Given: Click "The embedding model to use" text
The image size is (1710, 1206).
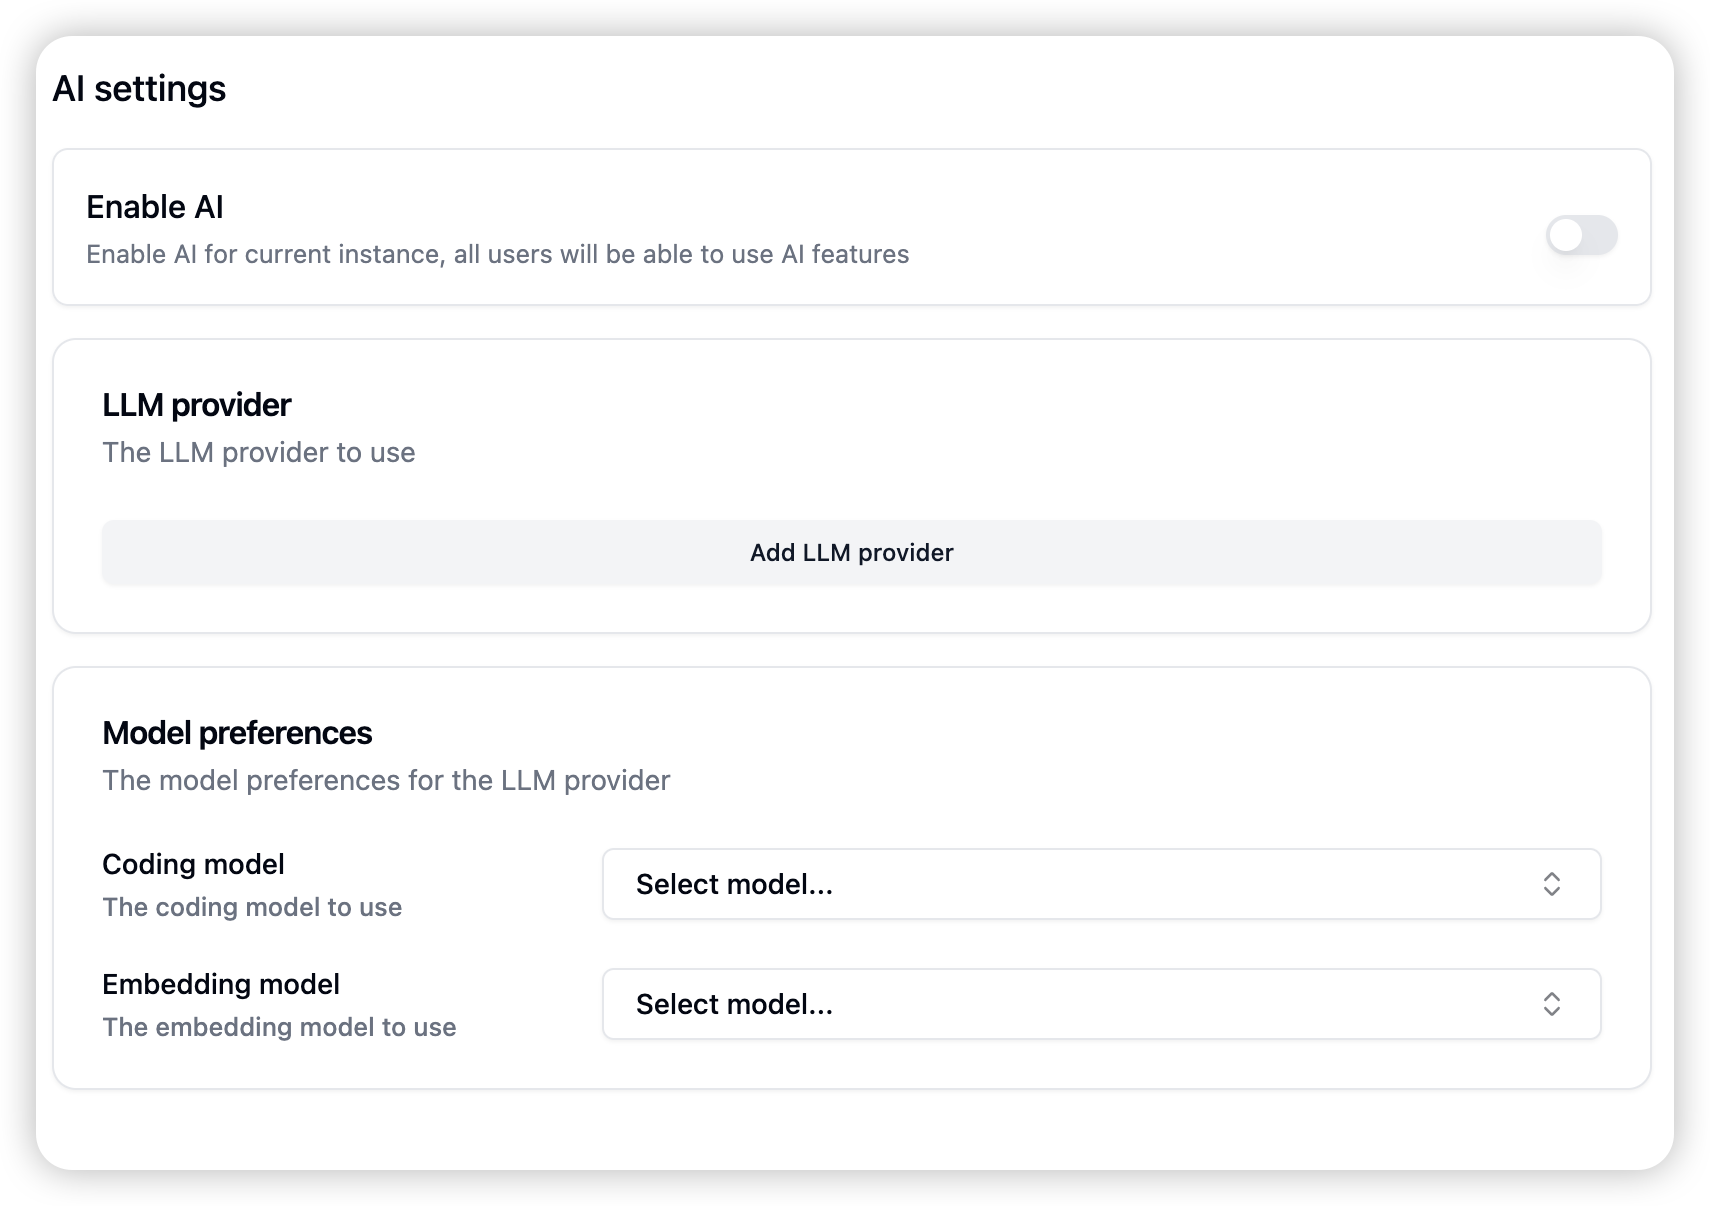Looking at the screenshot, I should (x=279, y=1027).
